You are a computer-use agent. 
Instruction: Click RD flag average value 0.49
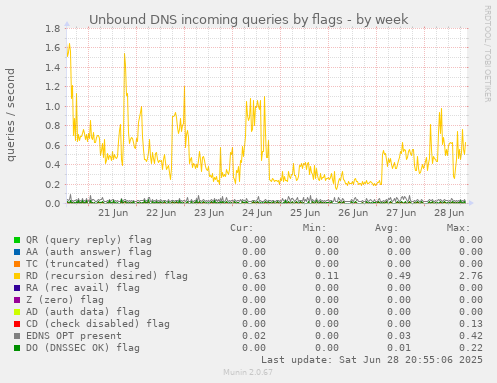399,276
